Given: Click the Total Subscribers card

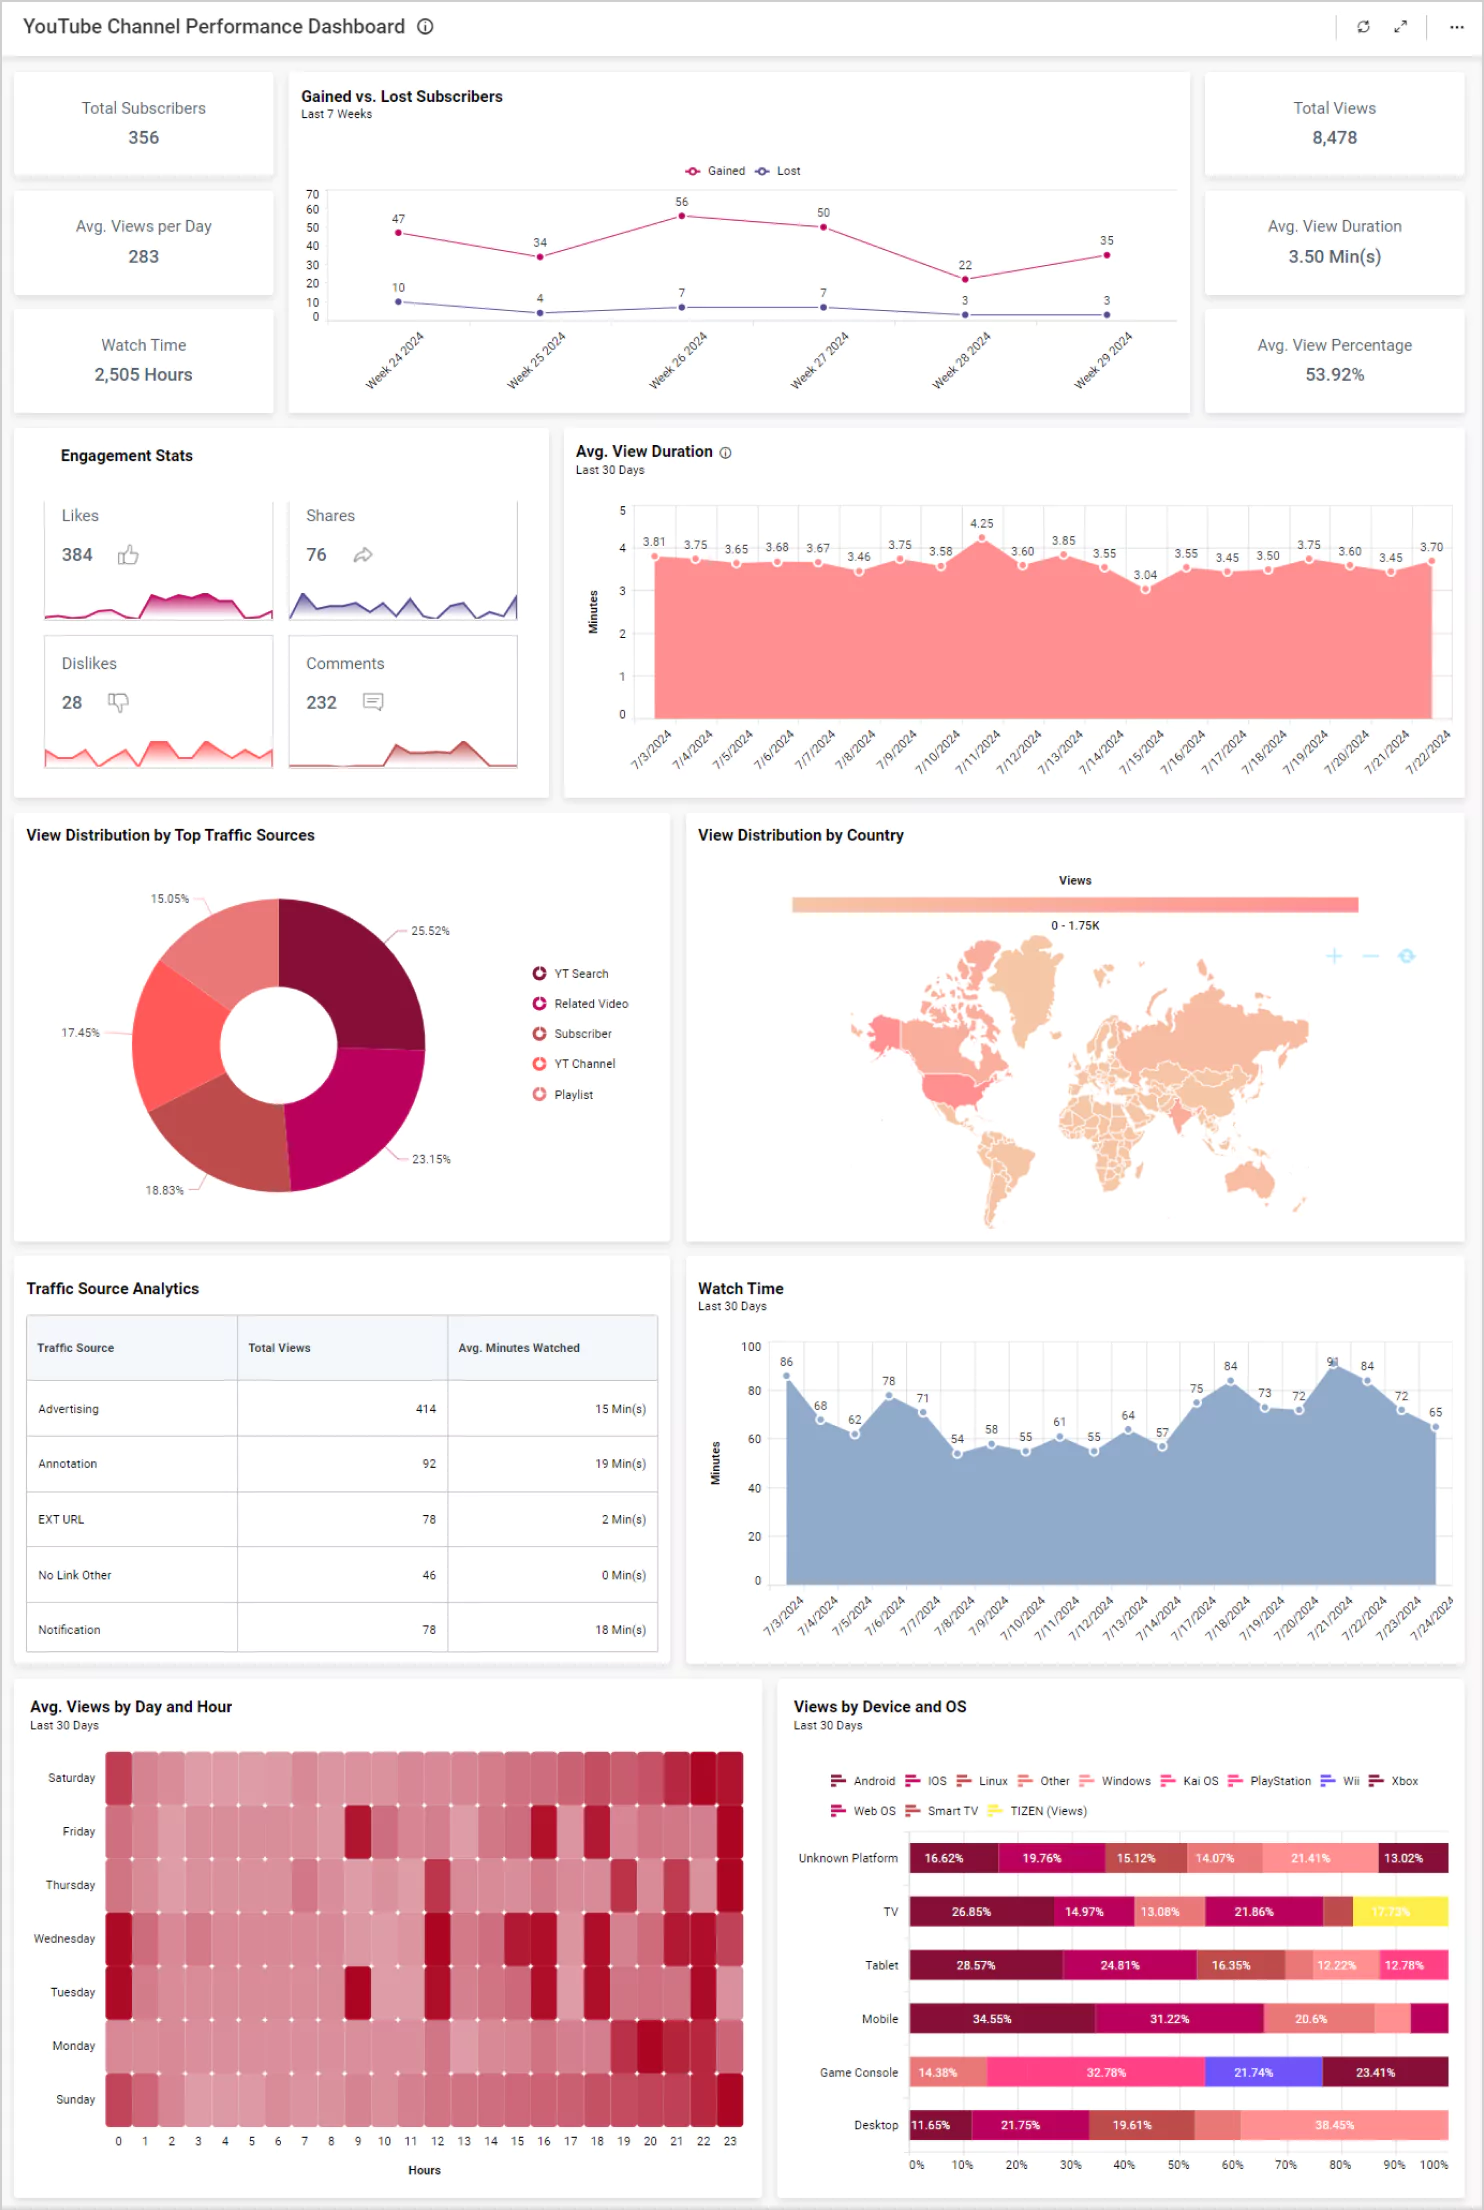Looking at the screenshot, I should (x=143, y=123).
